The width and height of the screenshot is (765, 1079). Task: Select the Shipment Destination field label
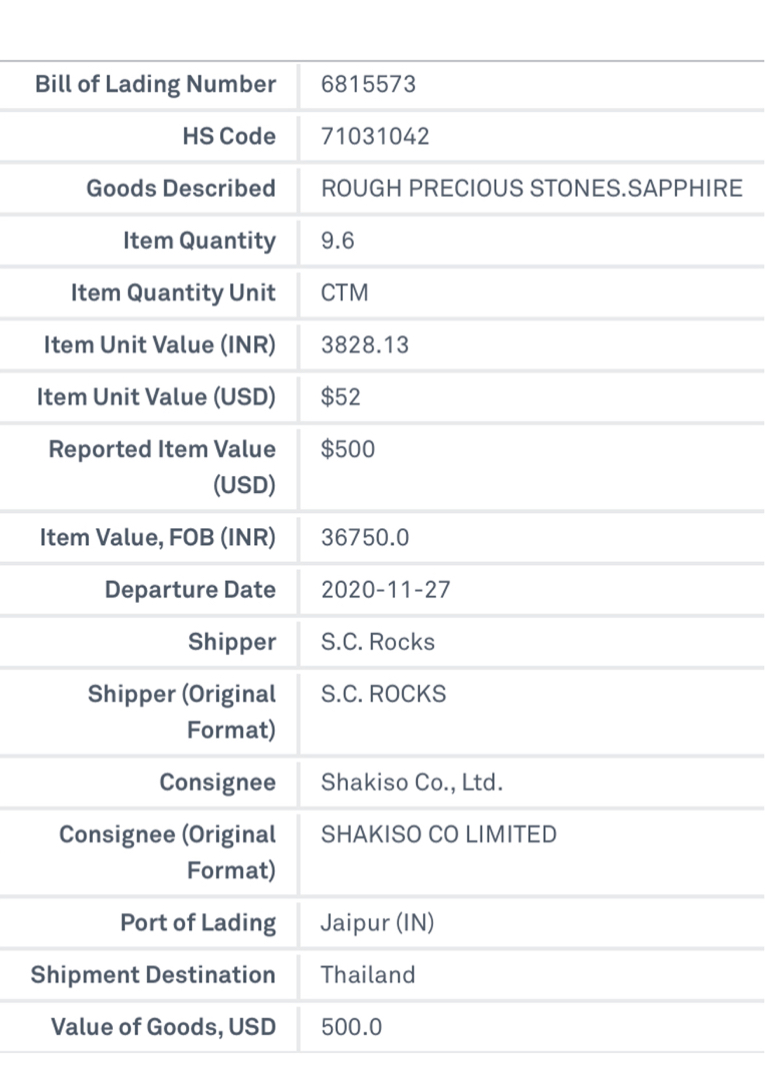pyautogui.click(x=153, y=976)
